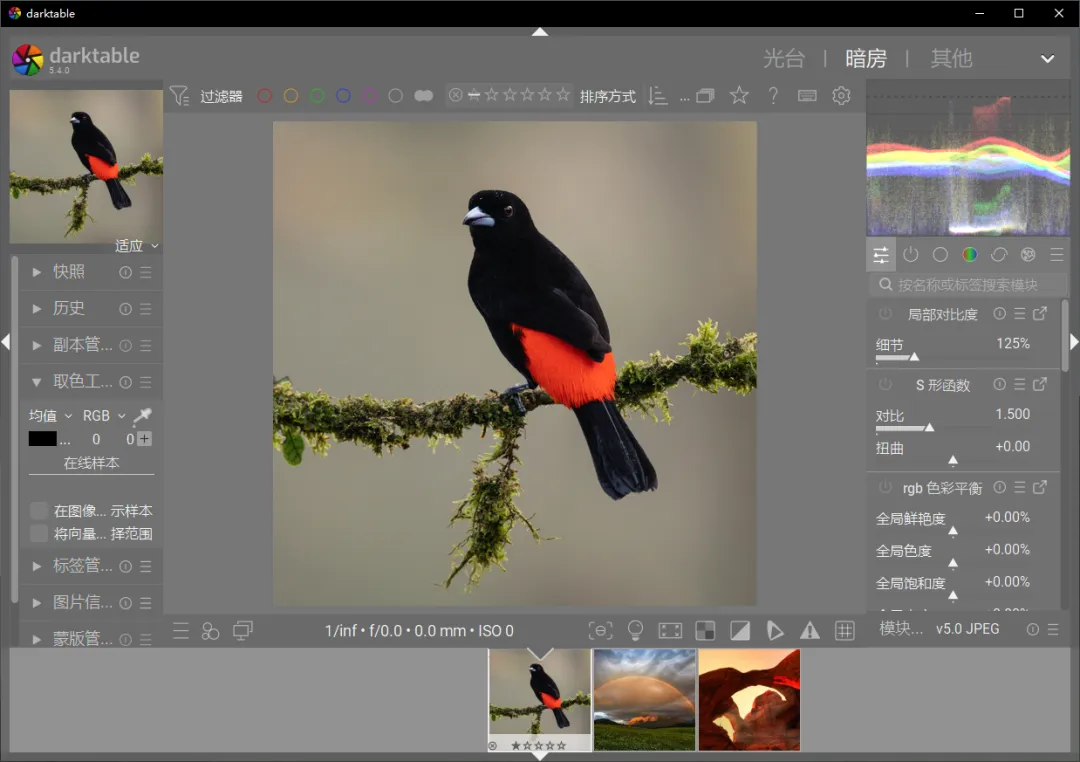Open second darkroom window icon
This screenshot has width=1080, height=762.
[242, 630]
